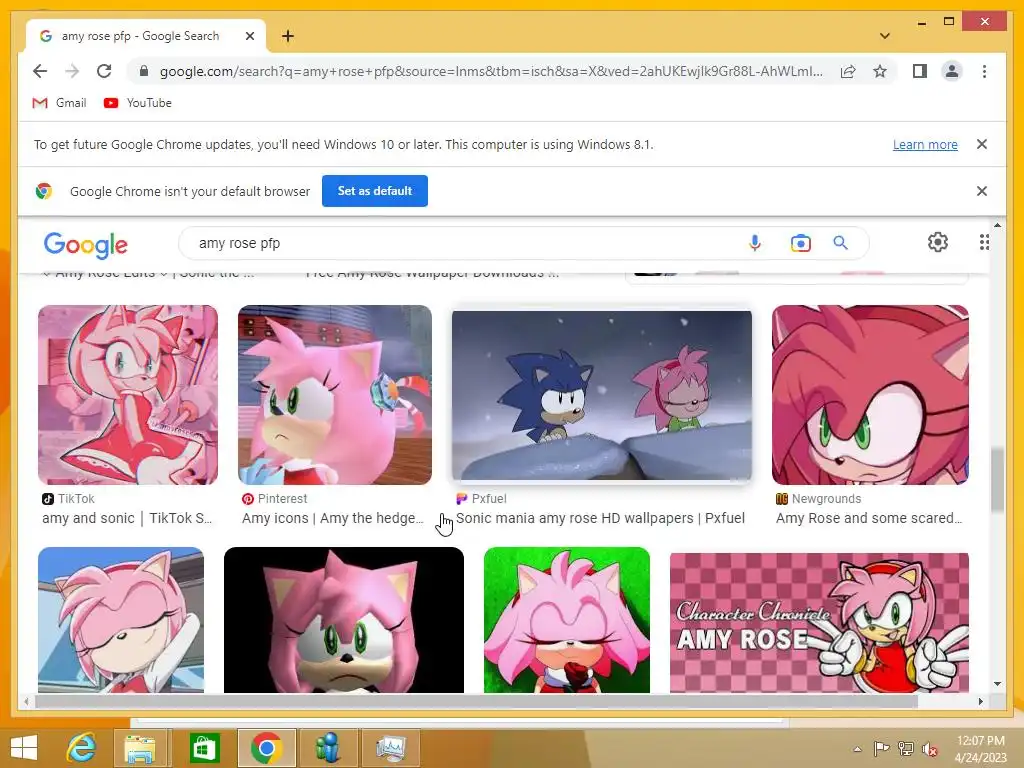Viewport: 1024px width, 768px height.
Task: Click 'Sonic mania amy rose HD wallpapers | Pxfuel'
Action: [600, 518]
